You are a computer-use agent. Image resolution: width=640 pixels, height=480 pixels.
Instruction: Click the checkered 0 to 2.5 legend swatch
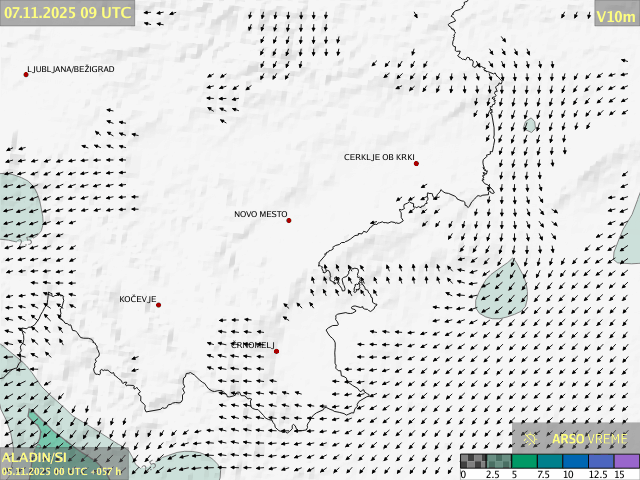473,462
